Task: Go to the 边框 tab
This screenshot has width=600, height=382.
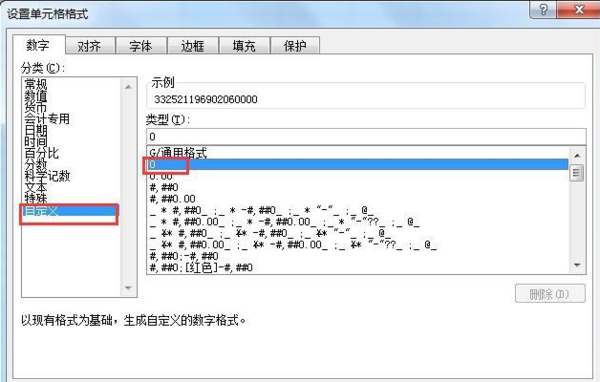Action: coord(192,46)
